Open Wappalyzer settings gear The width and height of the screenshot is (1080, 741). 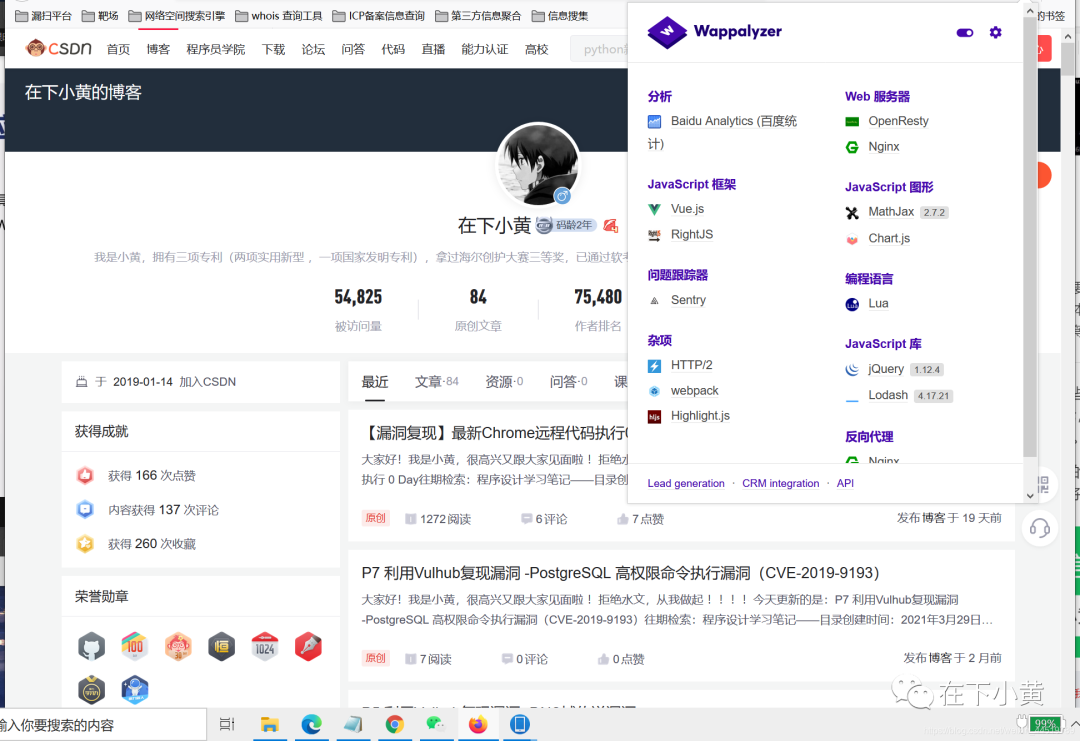coord(995,32)
